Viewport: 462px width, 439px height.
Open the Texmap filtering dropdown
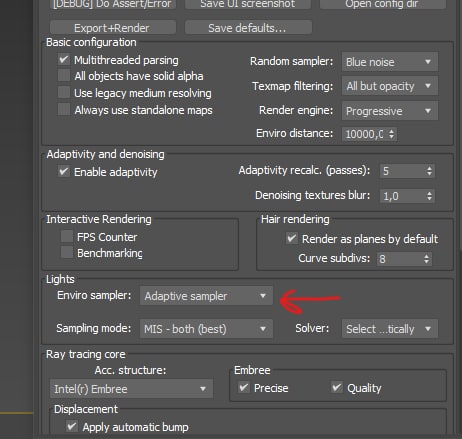point(390,86)
